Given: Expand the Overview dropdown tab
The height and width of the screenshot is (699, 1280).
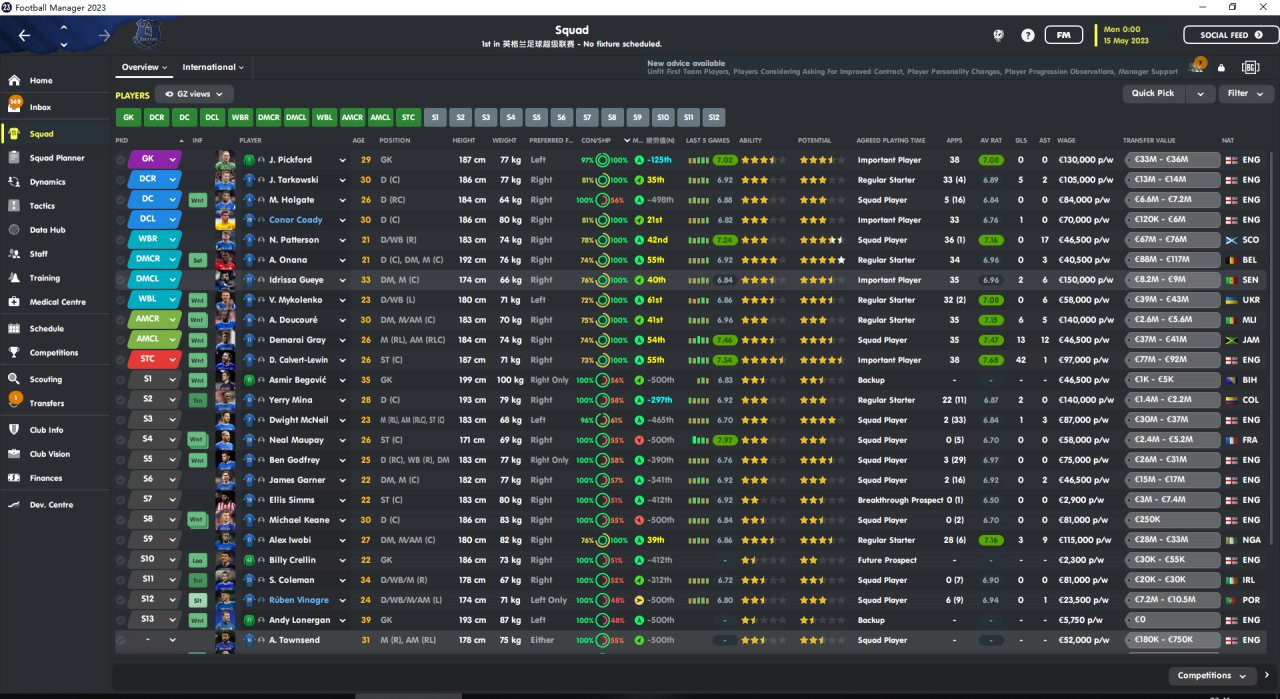Looking at the screenshot, I should pyautogui.click(x=144, y=67).
